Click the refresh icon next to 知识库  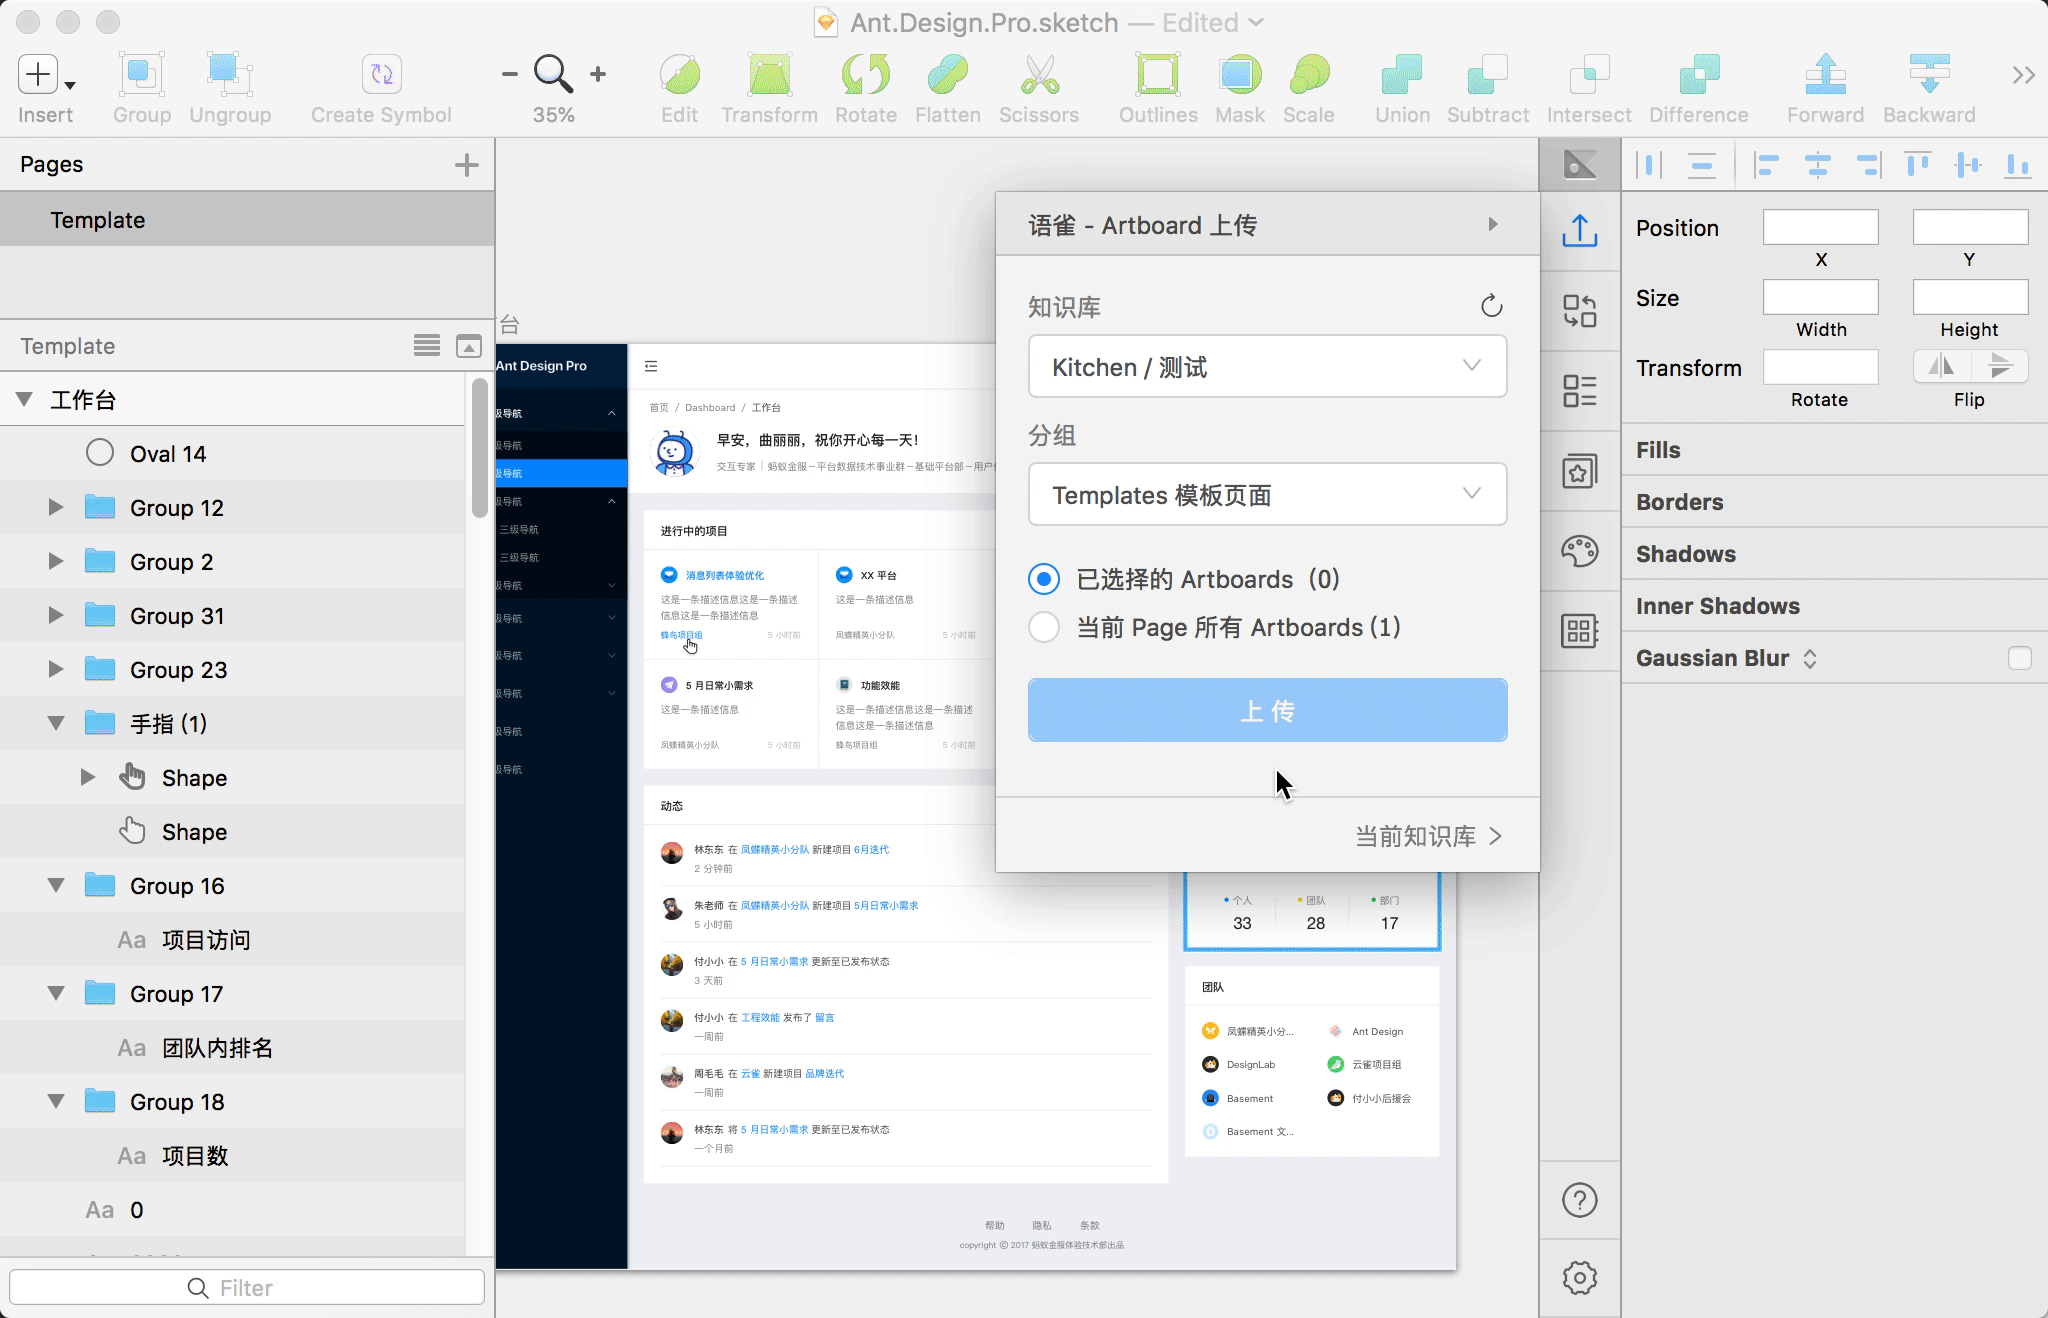click(x=1491, y=306)
